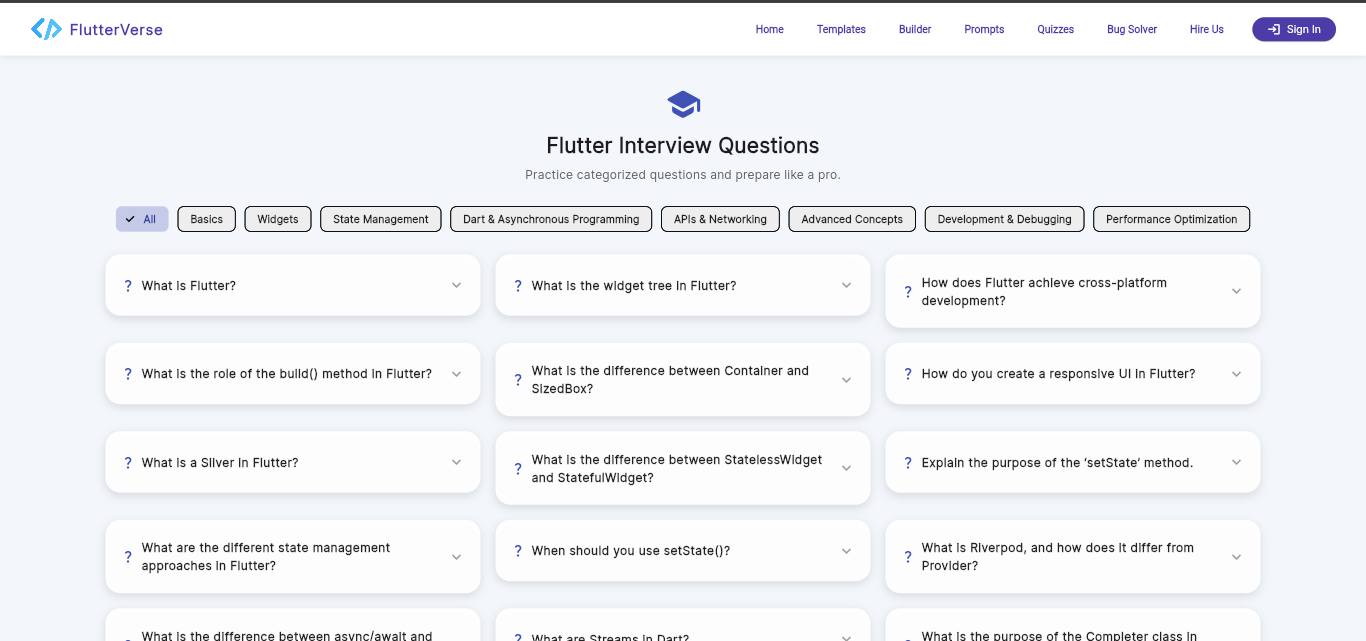Click the question mark icon beside 'When should you use setState()?'
The height and width of the screenshot is (641, 1366).
tap(517, 550)
